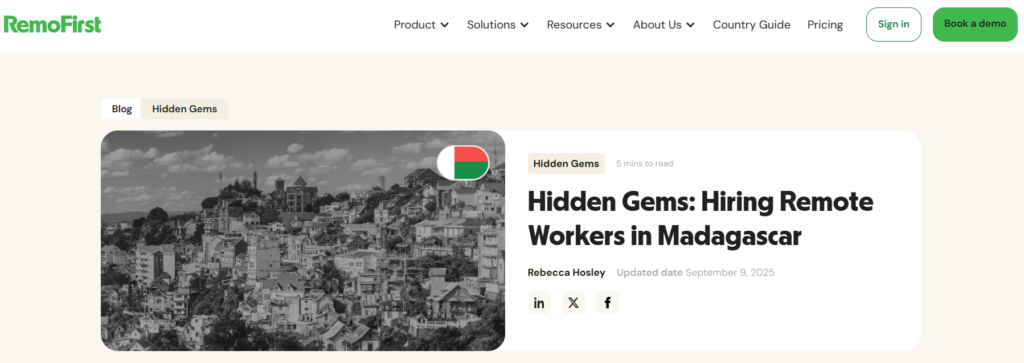
Task: Click the article title about Madagascar
Action: pyautogui.click(x=700, y=218)
